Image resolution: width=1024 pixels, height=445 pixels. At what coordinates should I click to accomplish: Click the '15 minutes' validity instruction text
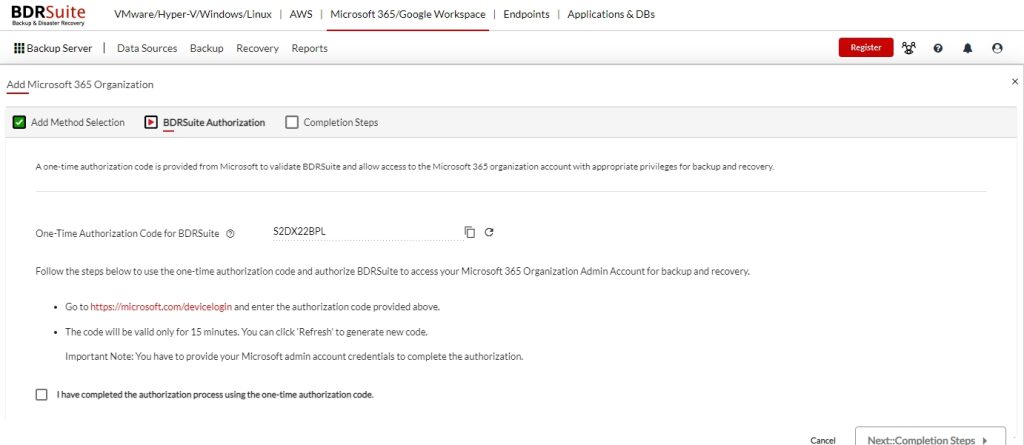(246, 331)
